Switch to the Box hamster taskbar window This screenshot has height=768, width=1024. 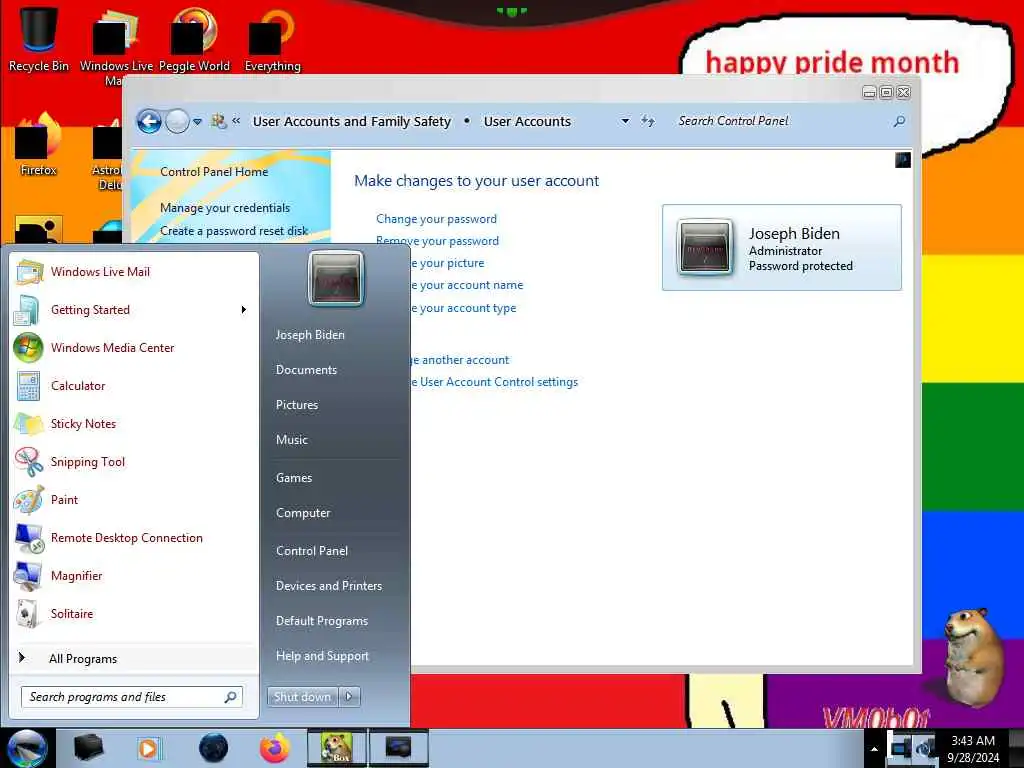point(337,748)
